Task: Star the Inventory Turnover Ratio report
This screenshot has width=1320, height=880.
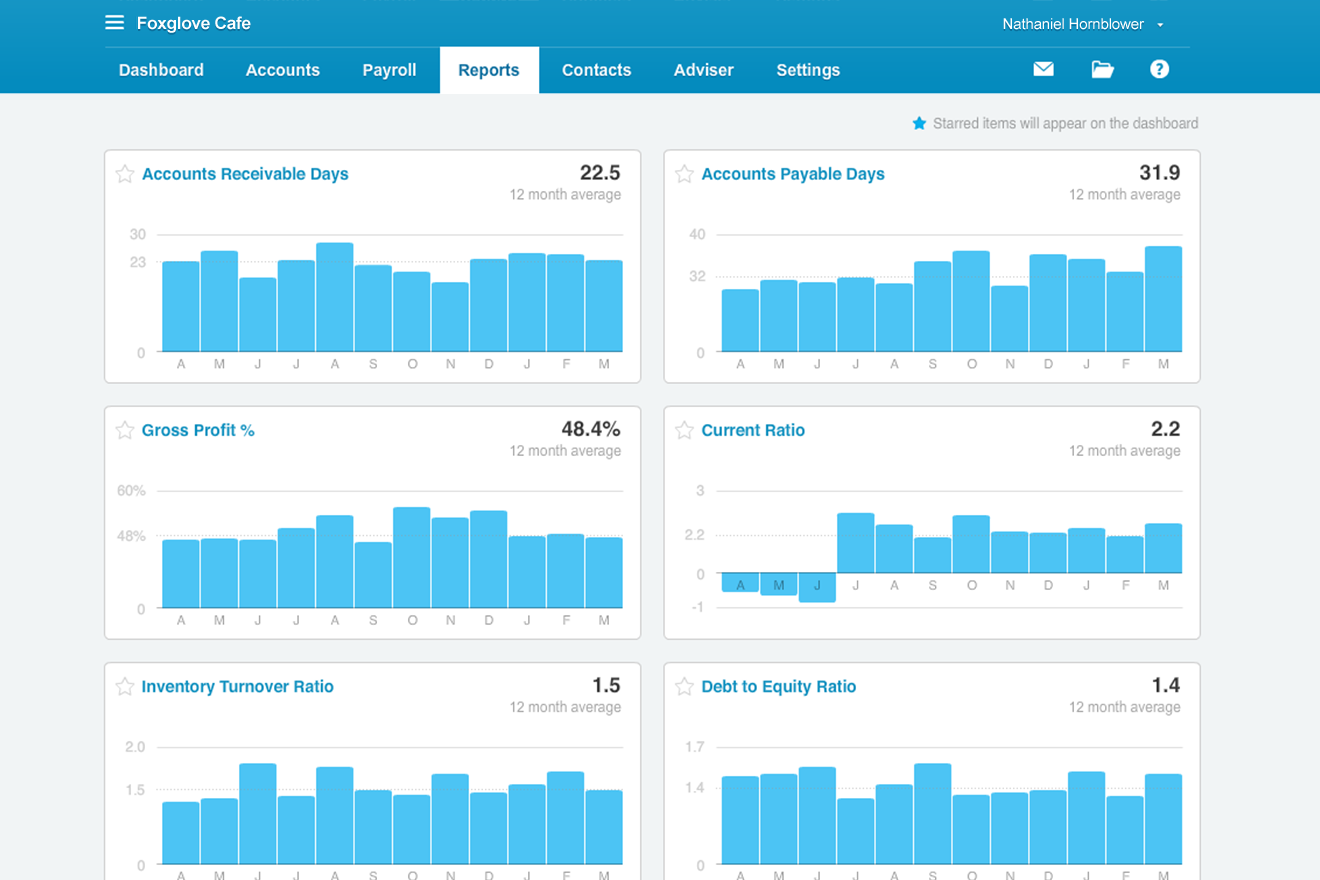Action: pos(124,686)
